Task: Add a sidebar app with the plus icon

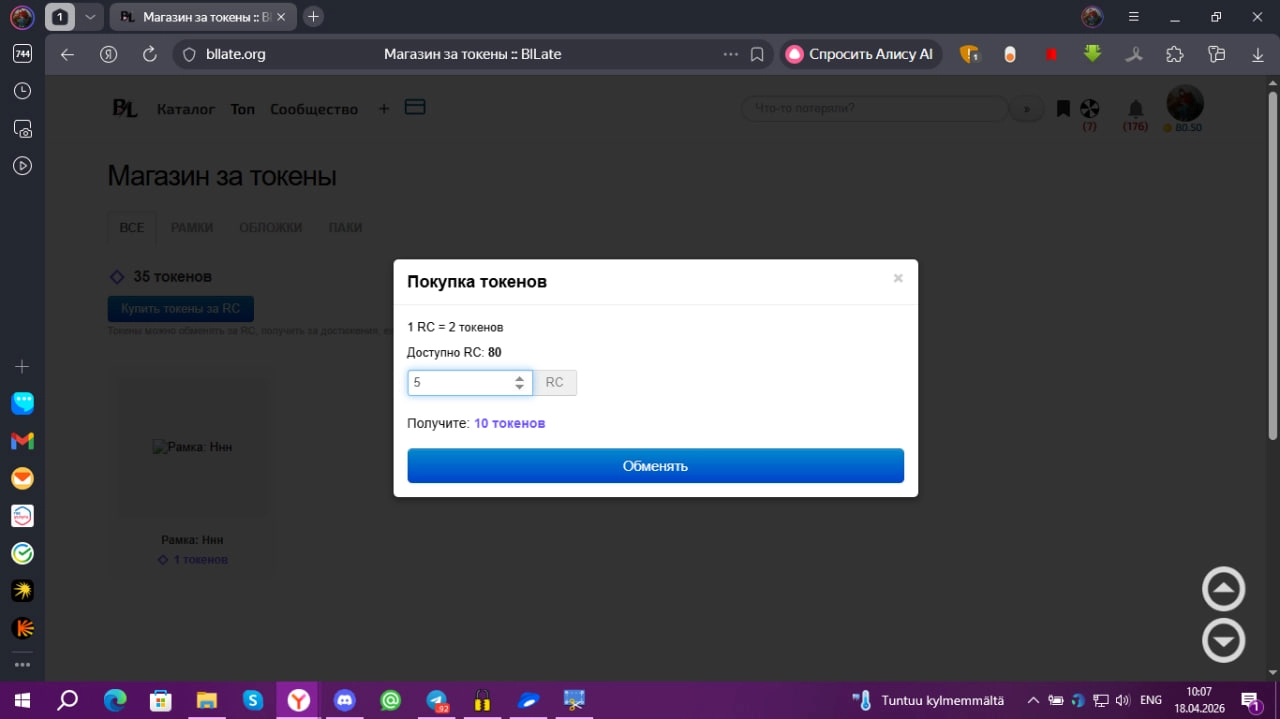Action: [22, 367]
